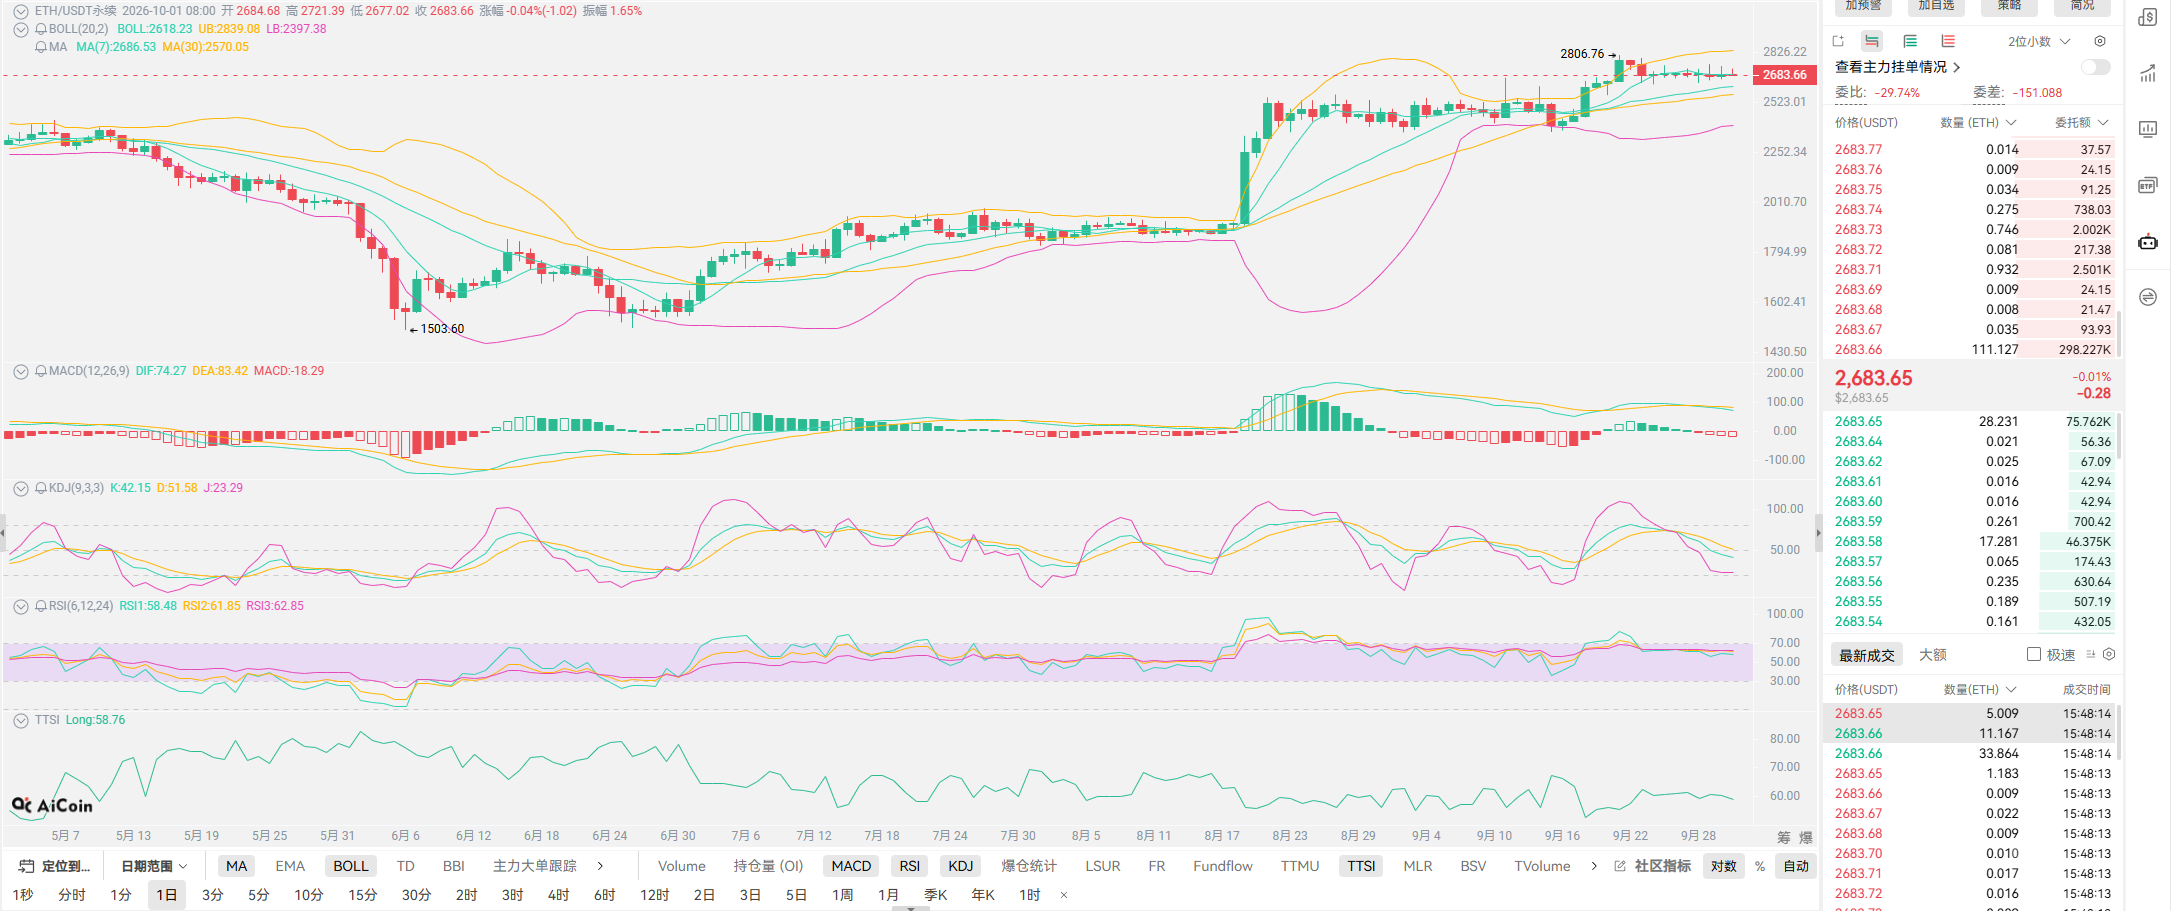Screen dimensions: 2171x911
Task: Click the alert bell icon next to MACD
Action: click(41, 371)
